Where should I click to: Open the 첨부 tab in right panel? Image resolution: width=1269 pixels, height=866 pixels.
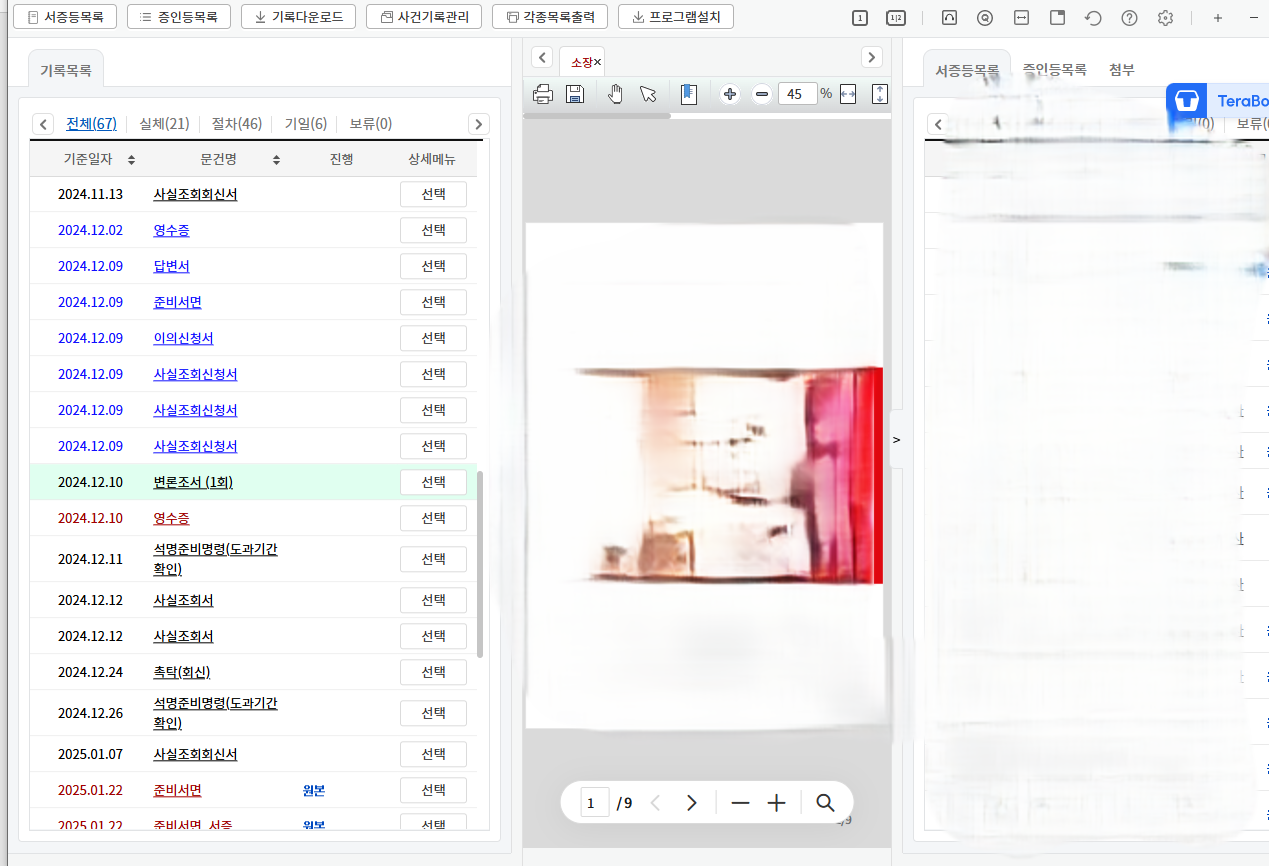point(1122,69)
